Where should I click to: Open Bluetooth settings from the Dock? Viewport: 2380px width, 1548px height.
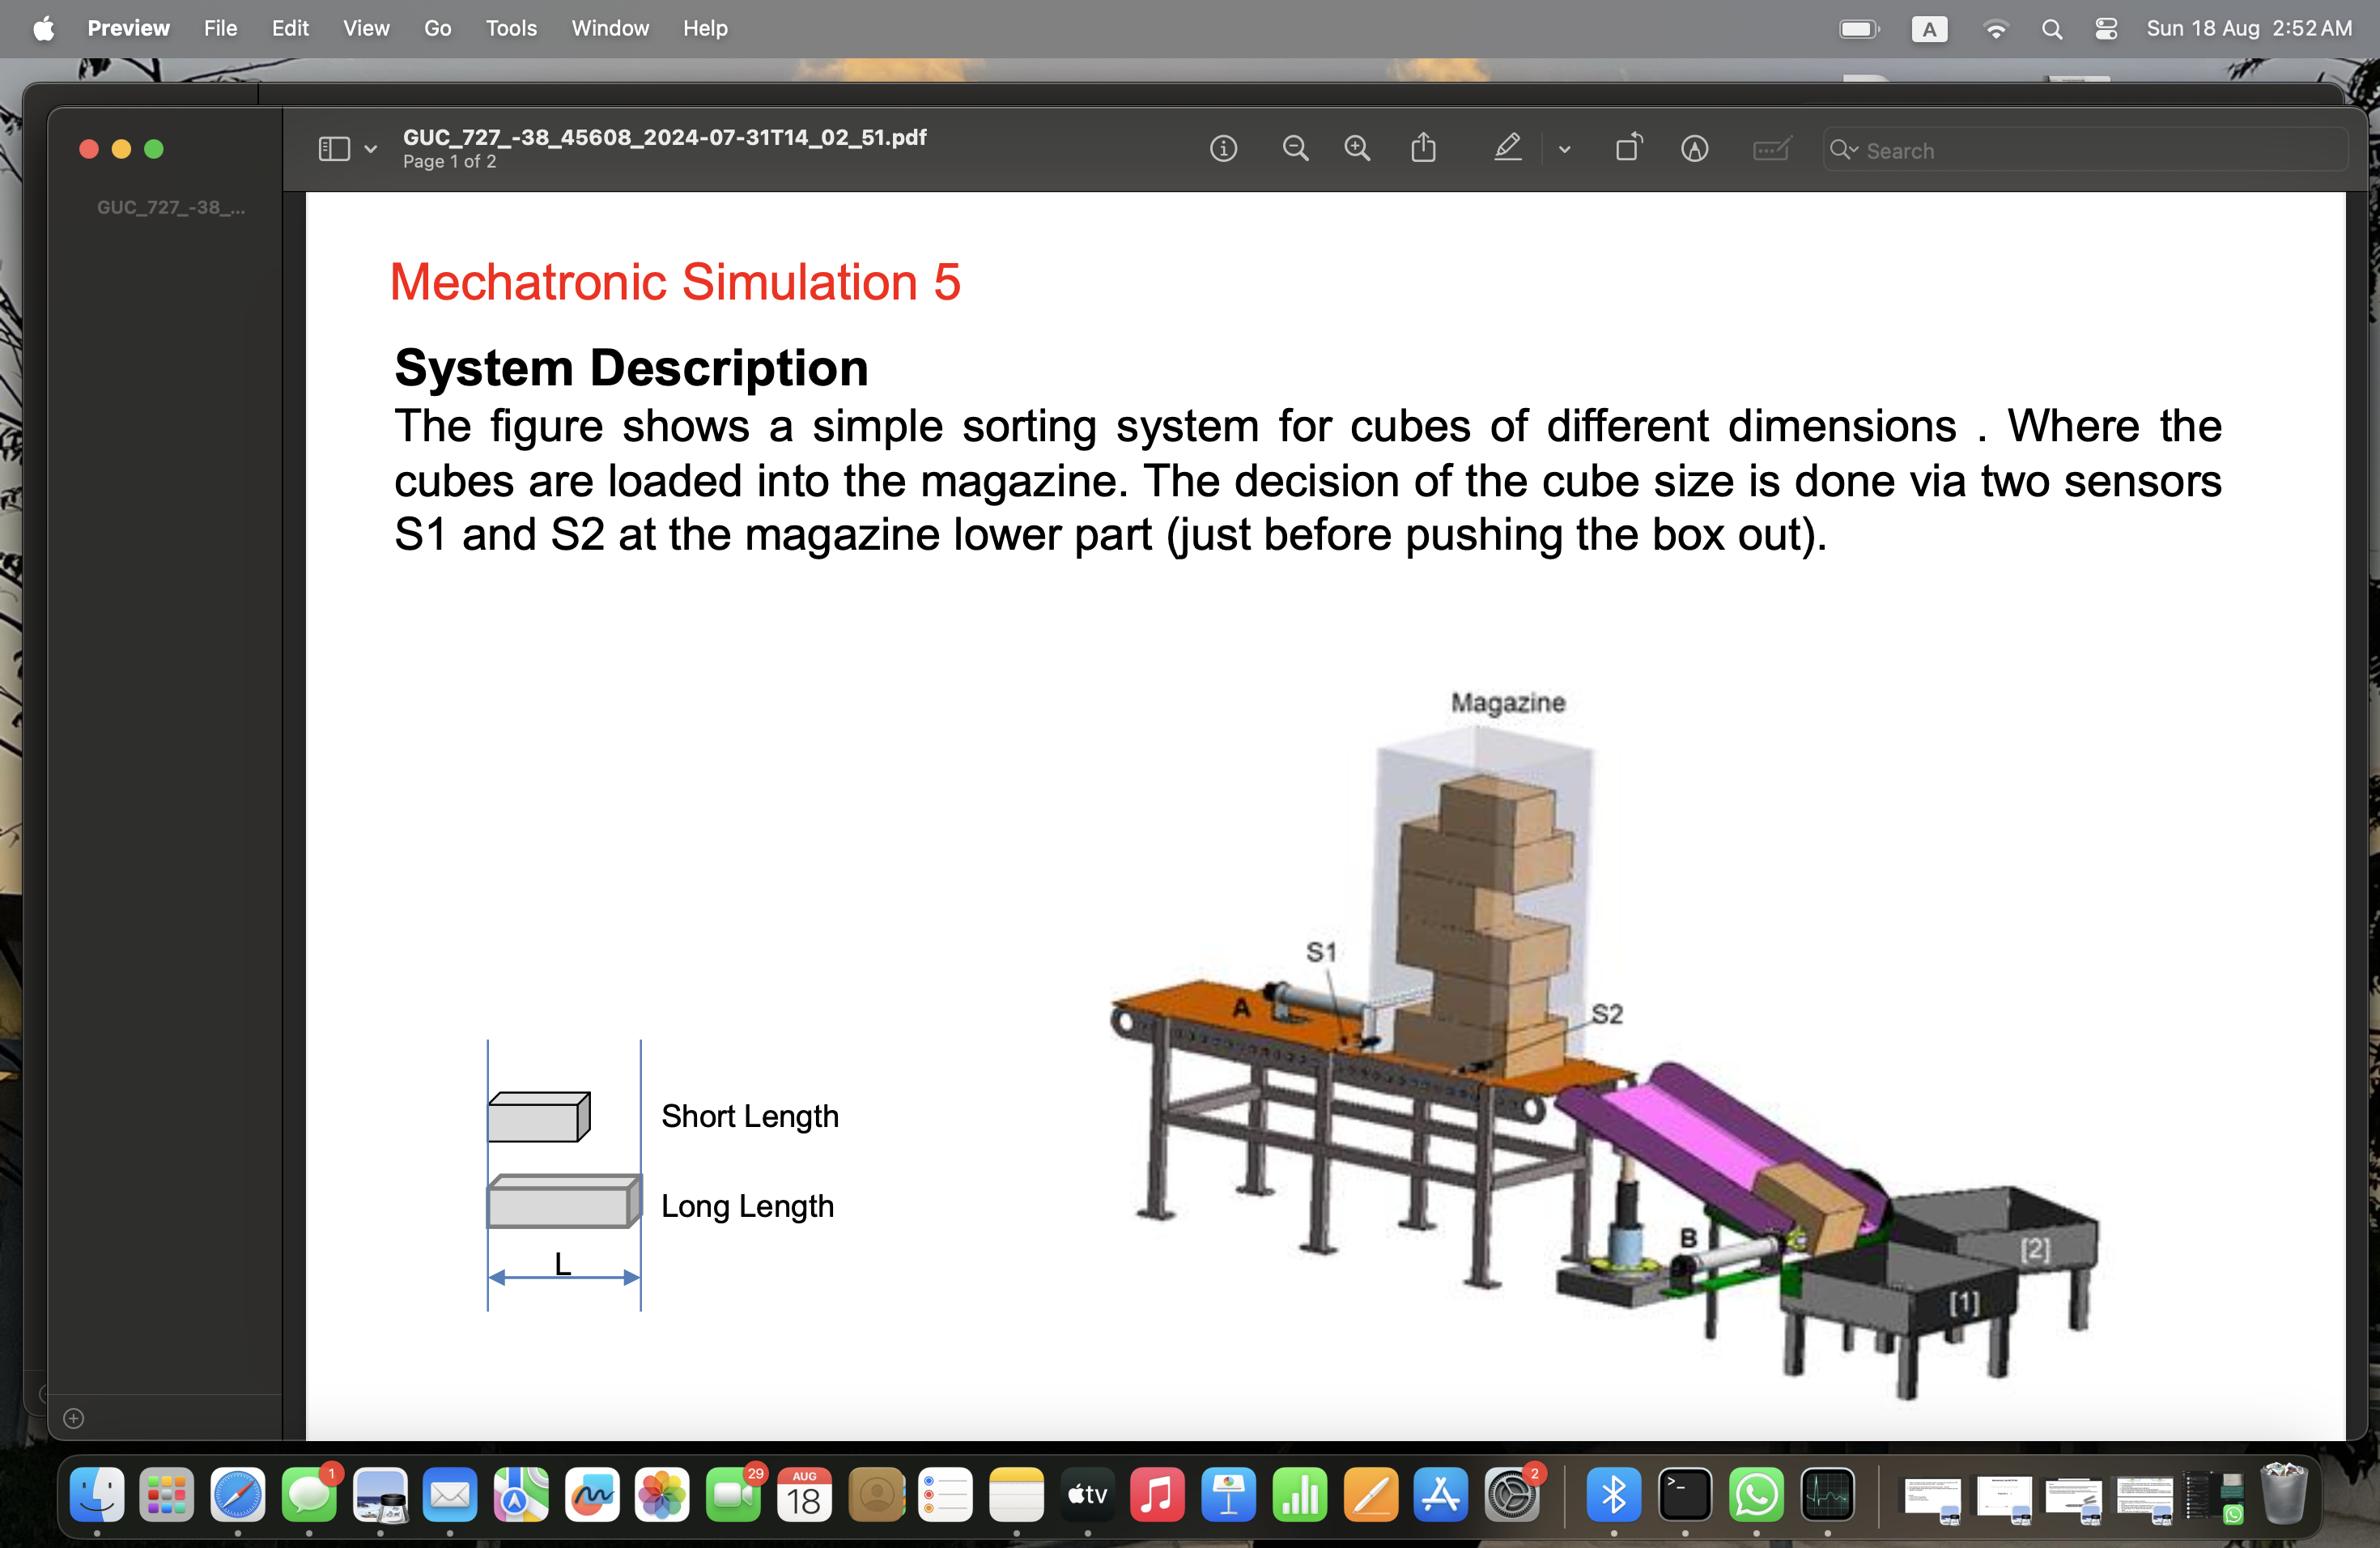tap(1614, 1497)
